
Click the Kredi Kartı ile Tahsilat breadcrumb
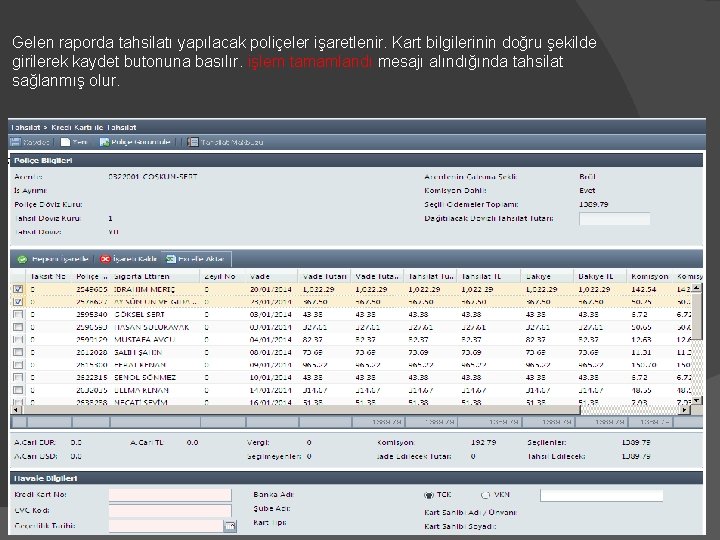coord(94,128)
